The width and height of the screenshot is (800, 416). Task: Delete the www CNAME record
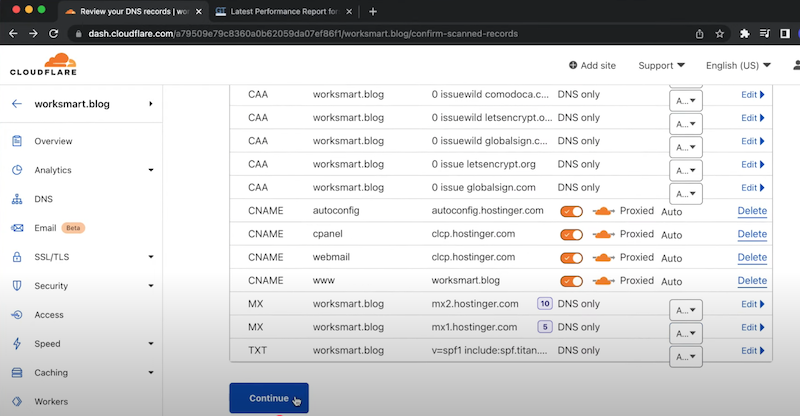click(x=752, y=281)
